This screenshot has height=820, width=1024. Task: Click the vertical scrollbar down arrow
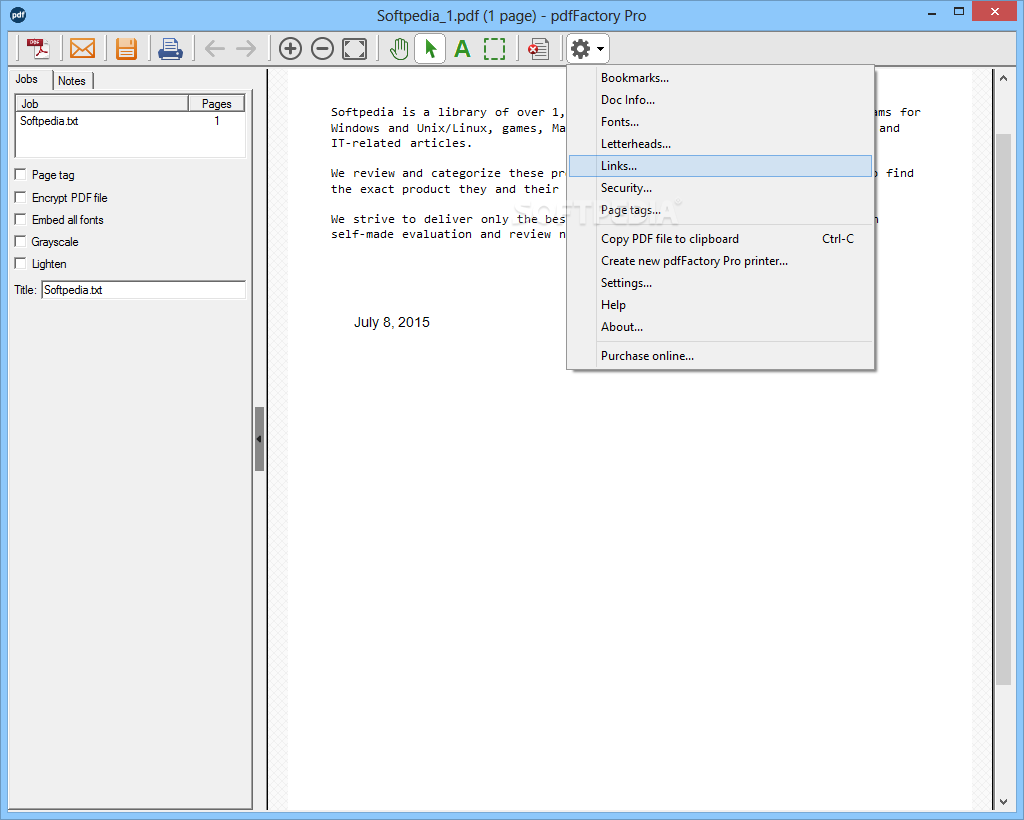click(x=1003, y=802)
